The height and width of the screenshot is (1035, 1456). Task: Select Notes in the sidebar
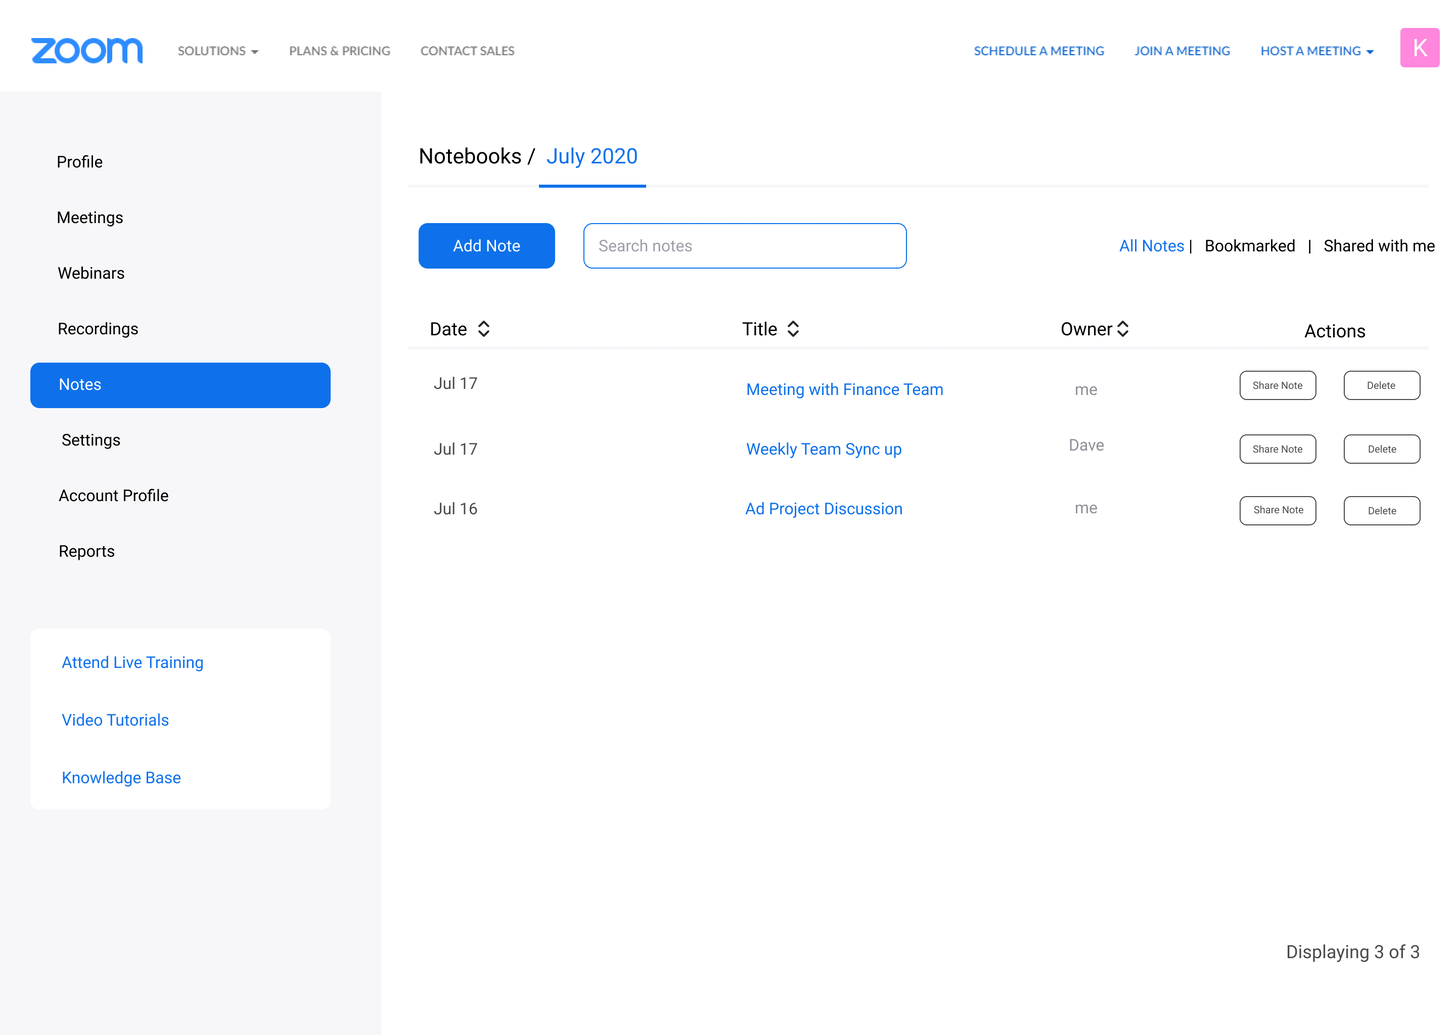click(x=180, y=384)
